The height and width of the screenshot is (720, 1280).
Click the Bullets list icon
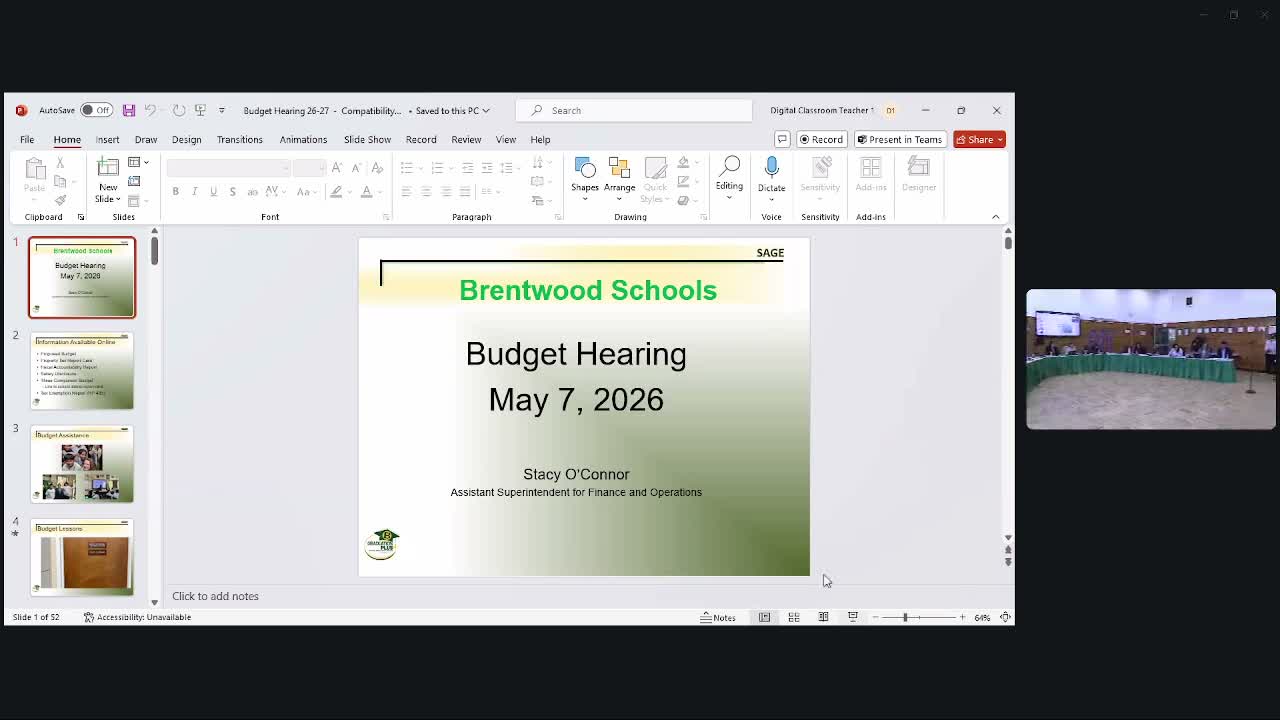click(x=406, y=167)
